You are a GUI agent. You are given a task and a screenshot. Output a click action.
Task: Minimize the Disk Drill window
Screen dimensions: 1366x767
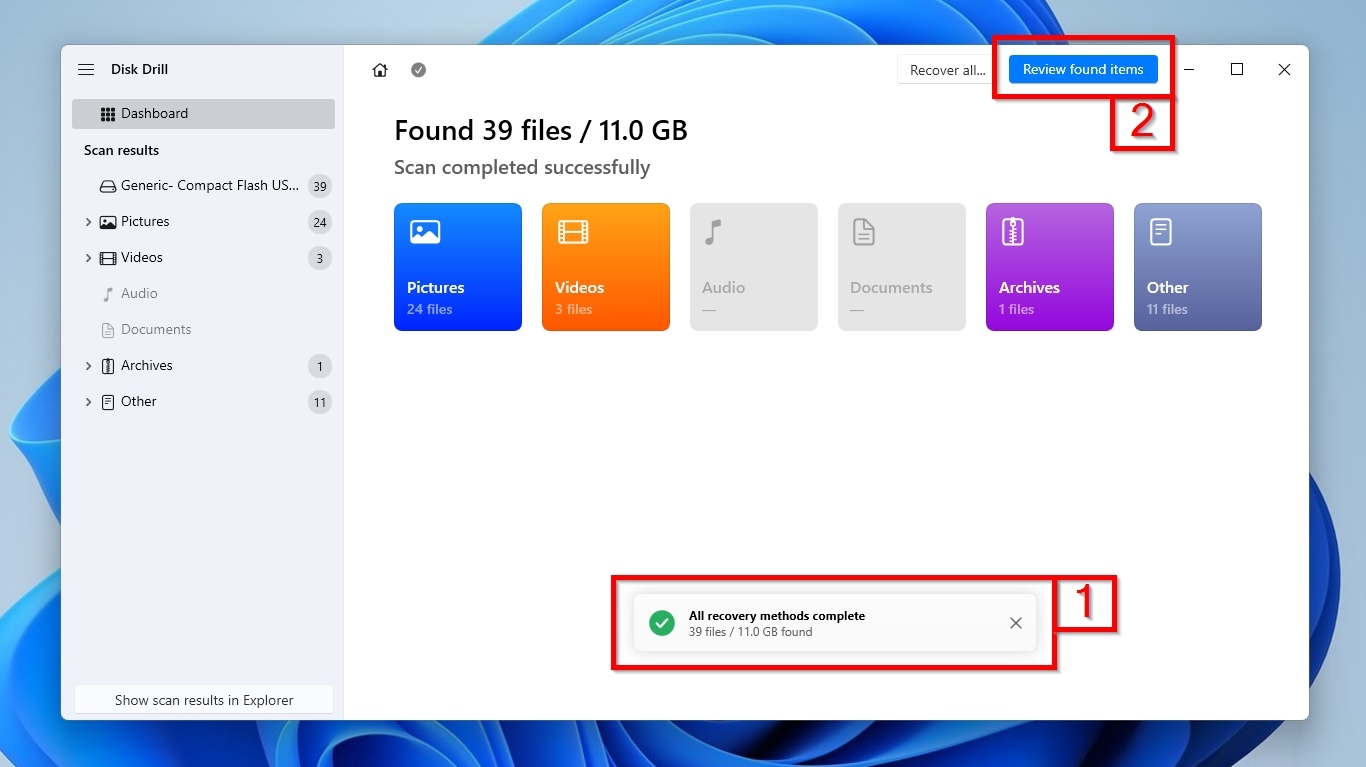point(1189,70)
